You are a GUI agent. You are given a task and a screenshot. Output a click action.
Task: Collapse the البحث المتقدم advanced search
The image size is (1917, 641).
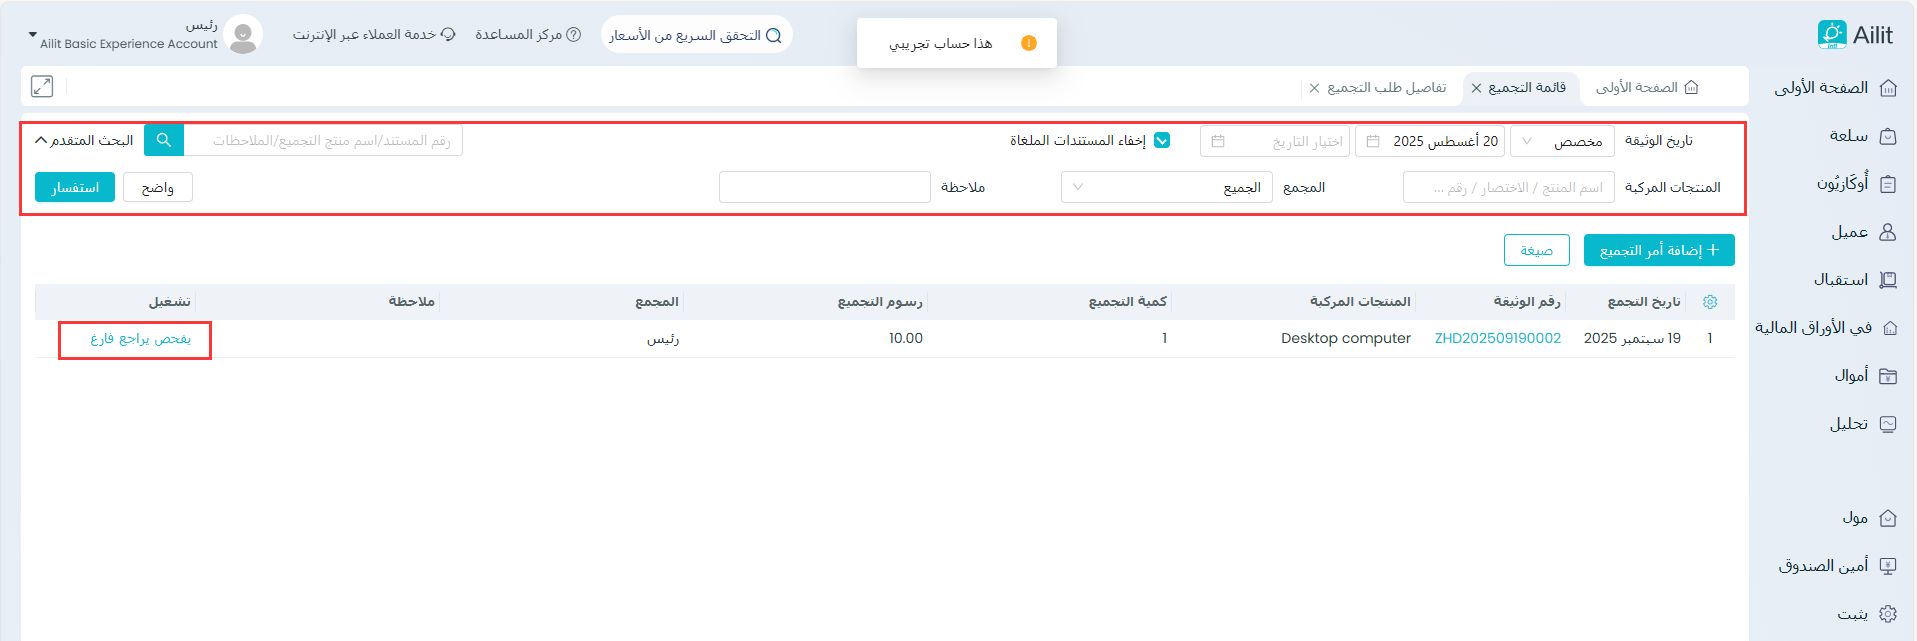tap(84, 140)
